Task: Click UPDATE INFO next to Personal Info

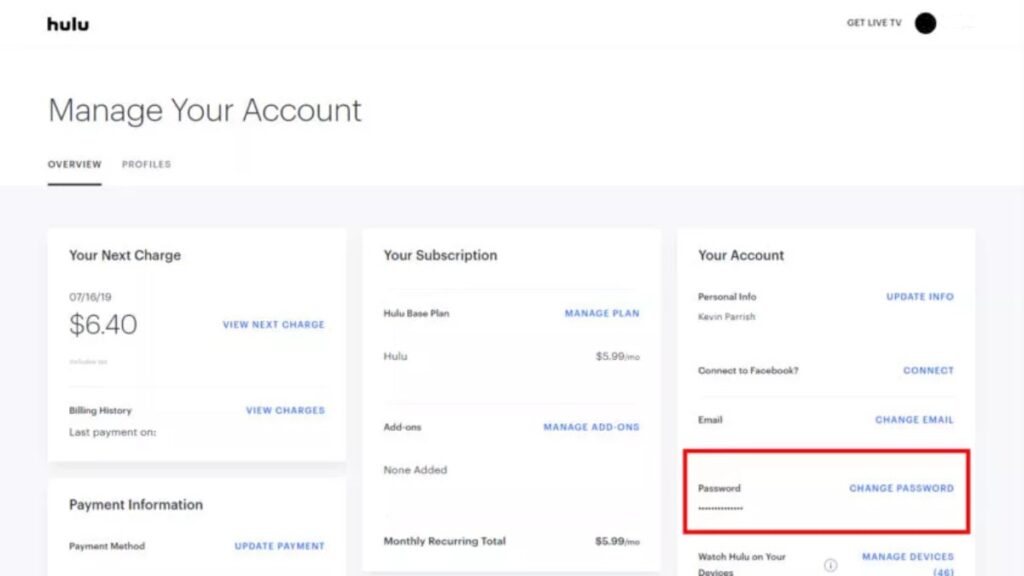Action: [919, 296]
